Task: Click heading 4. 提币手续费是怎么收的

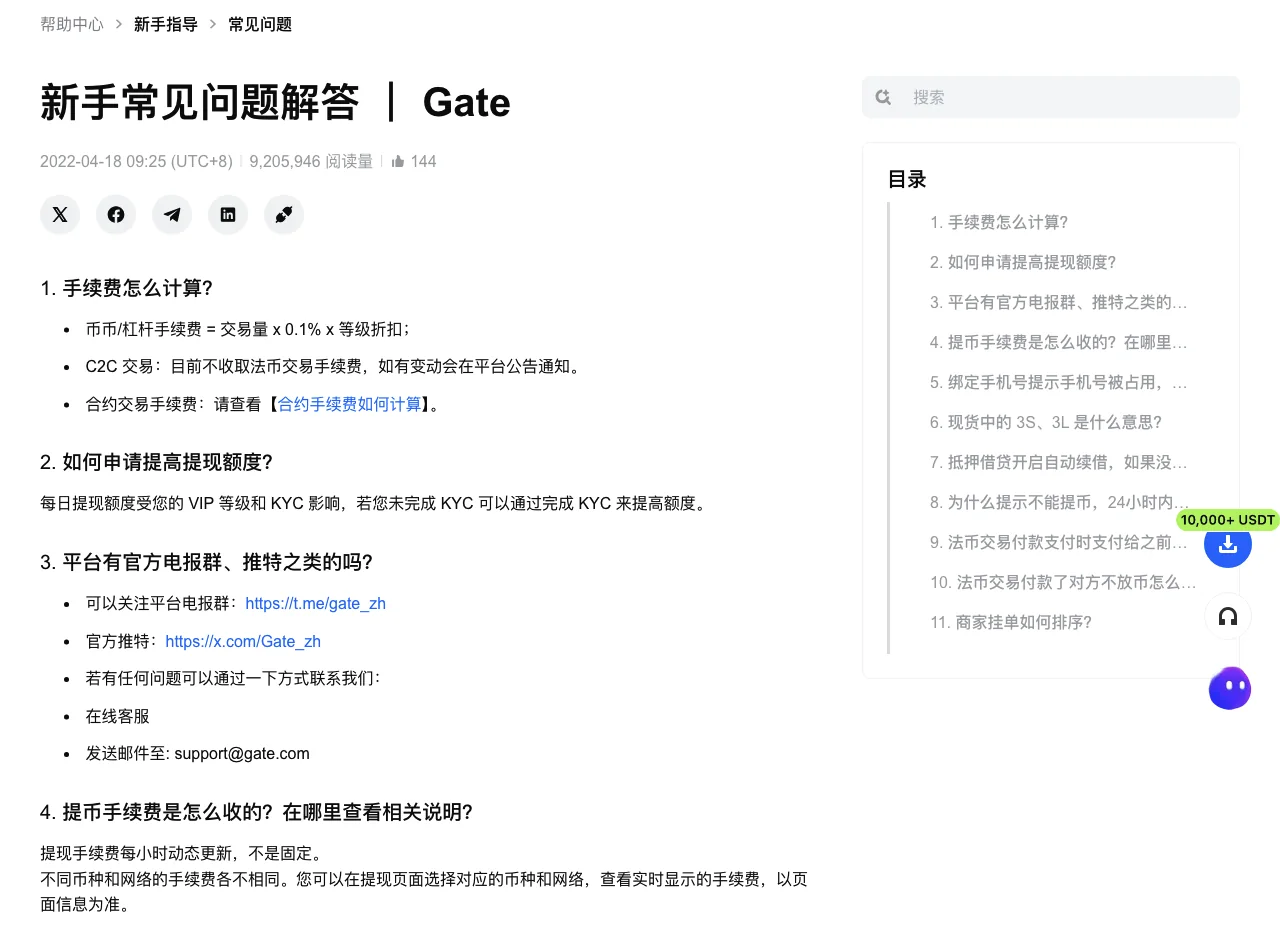Action: 256,812
